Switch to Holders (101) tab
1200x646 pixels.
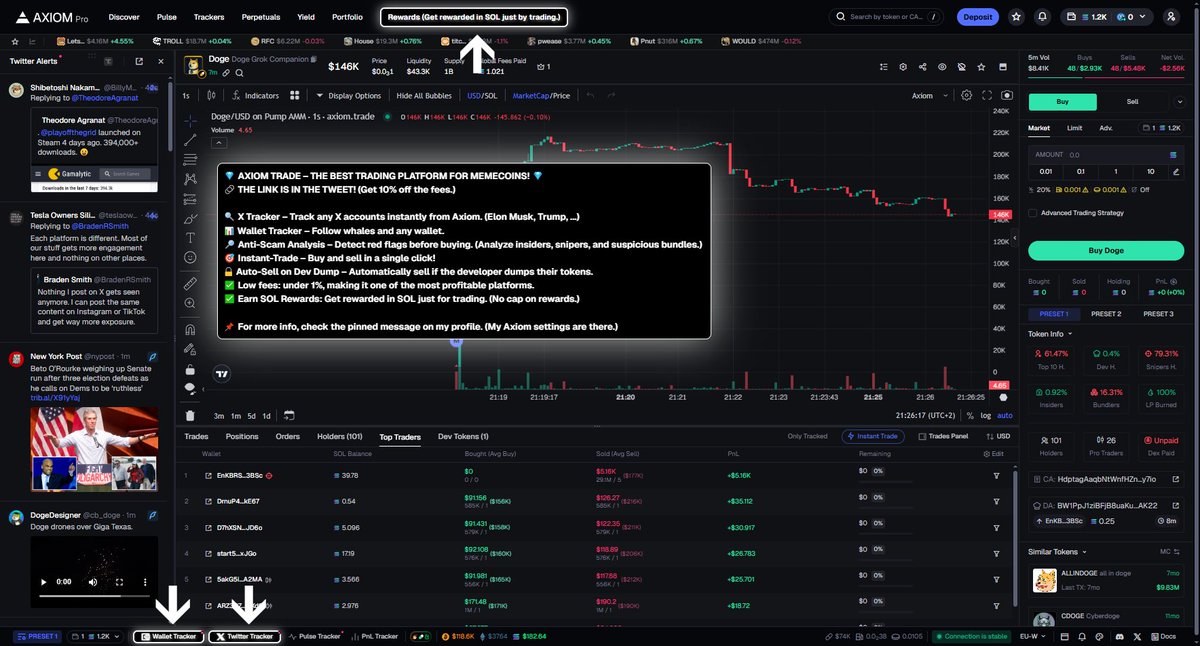(x=339, y=436)
